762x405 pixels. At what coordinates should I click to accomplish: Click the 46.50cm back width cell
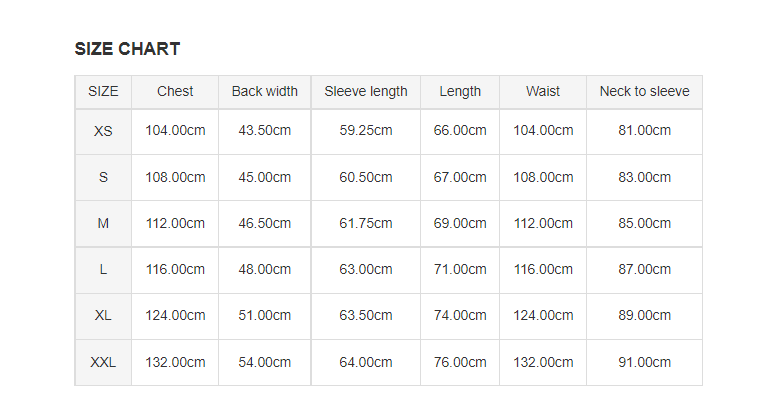click(264, 224)
